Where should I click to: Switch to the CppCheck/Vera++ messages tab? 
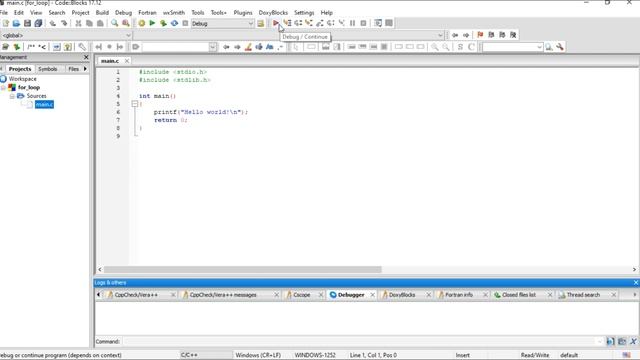click(223, 295)
